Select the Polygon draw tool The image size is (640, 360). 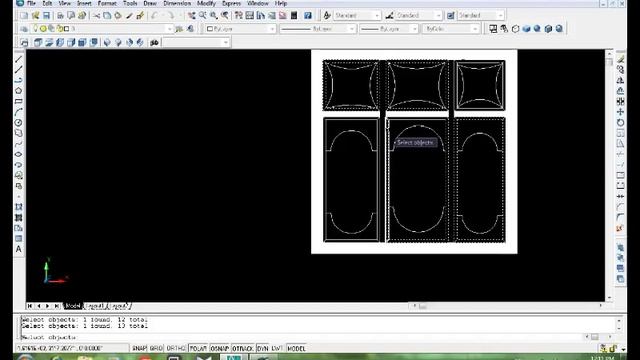(19, 91)
